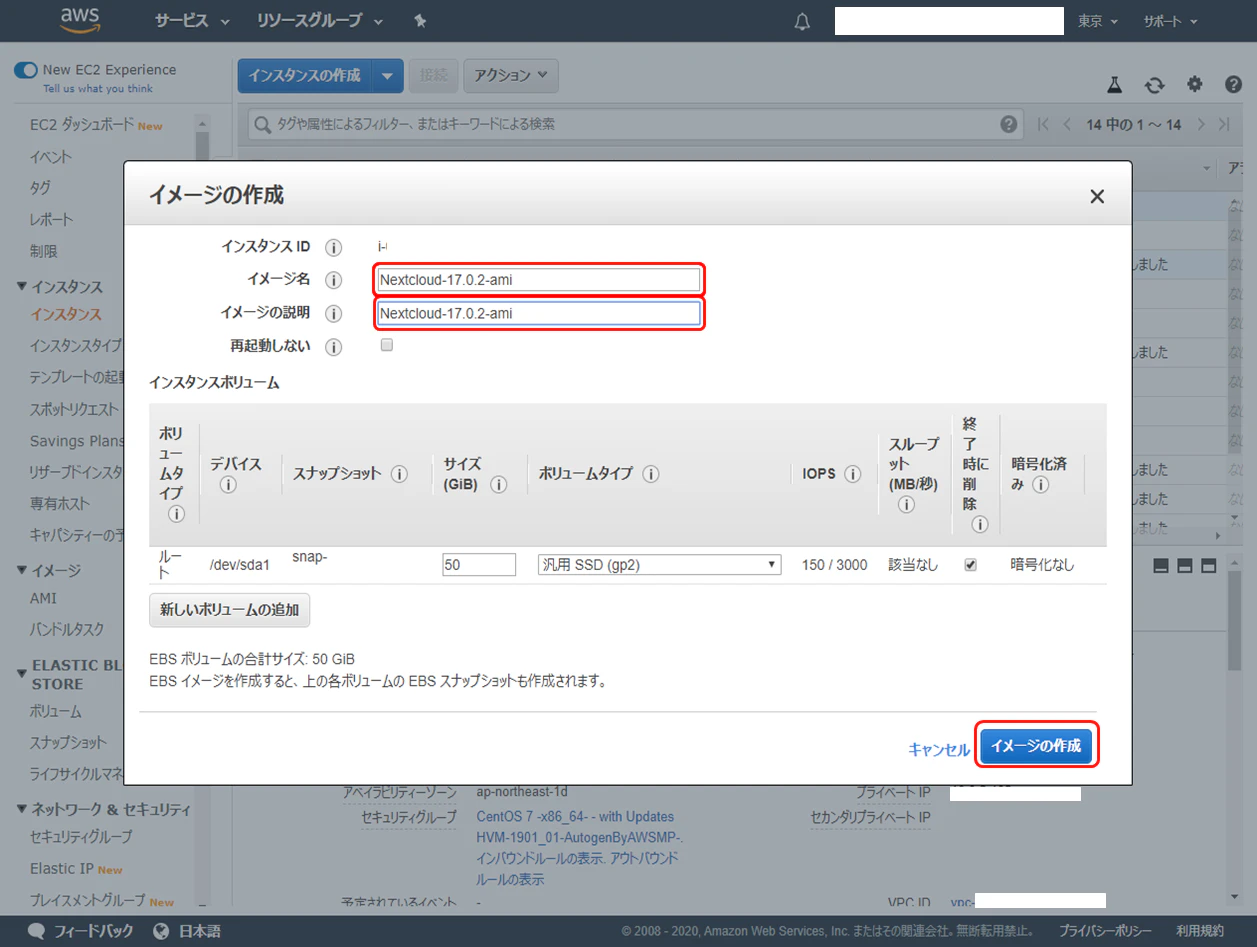Open EC2 ダッシュボード in sidebar
1257x947 pixels.
point(84,126)
